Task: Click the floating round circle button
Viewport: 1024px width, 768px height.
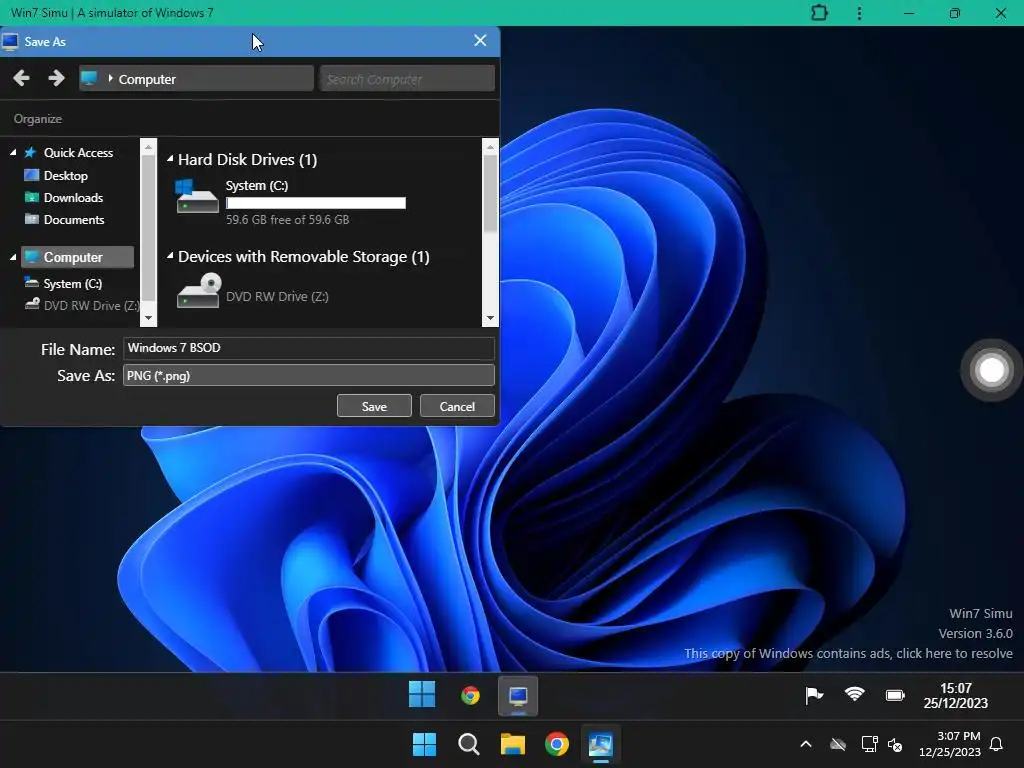Action: (x=991, y=370)
